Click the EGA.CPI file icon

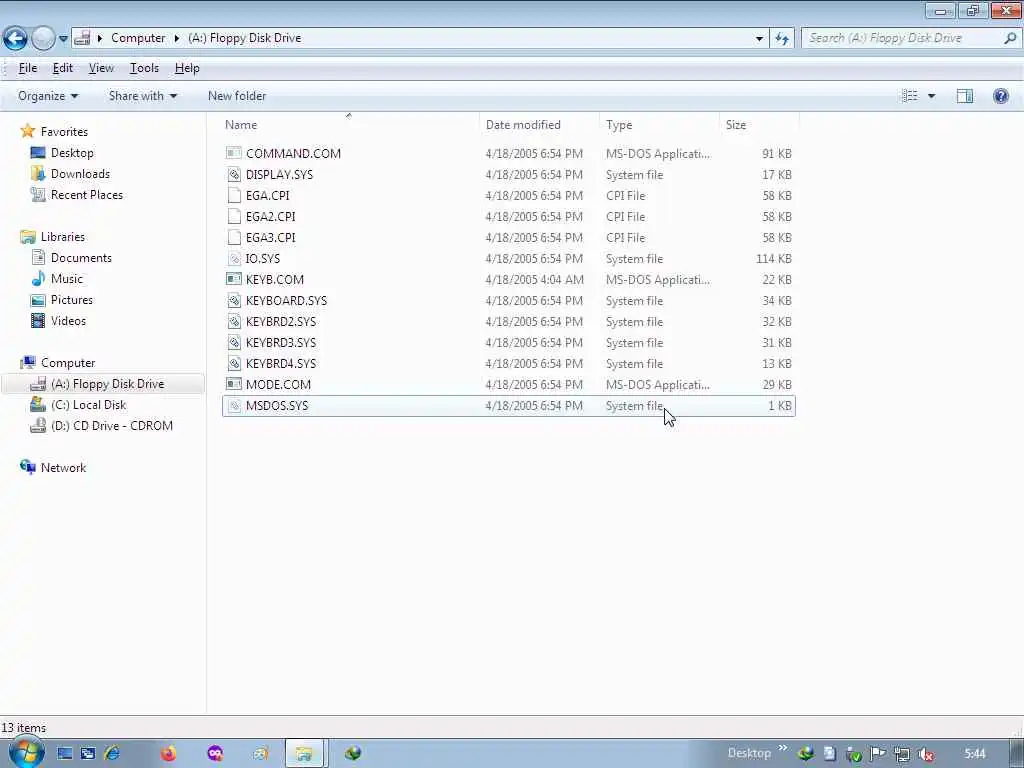(234, 195)
